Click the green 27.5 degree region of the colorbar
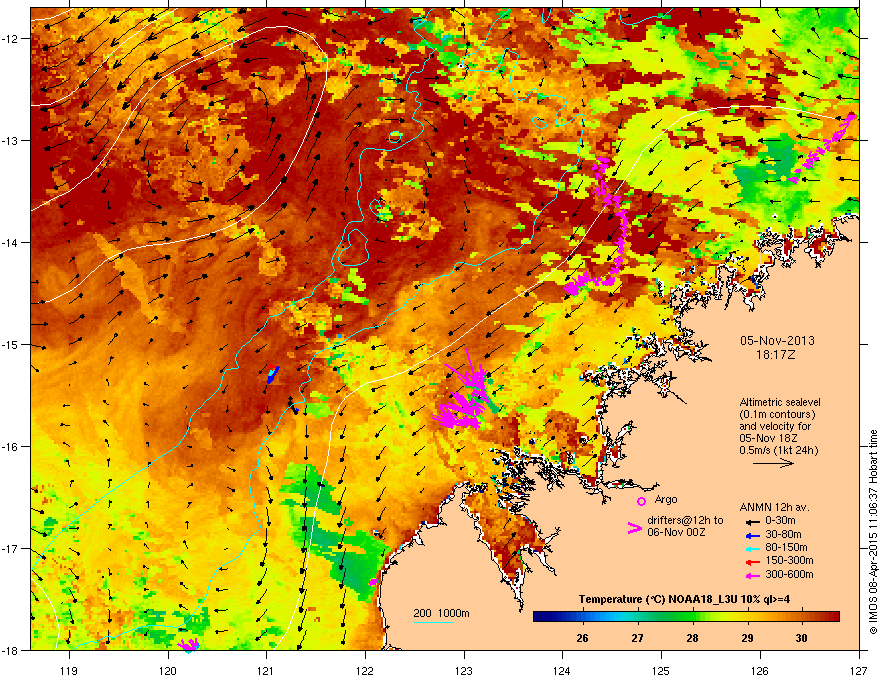Viewport: 880px width, 680px height. (665, 617)
